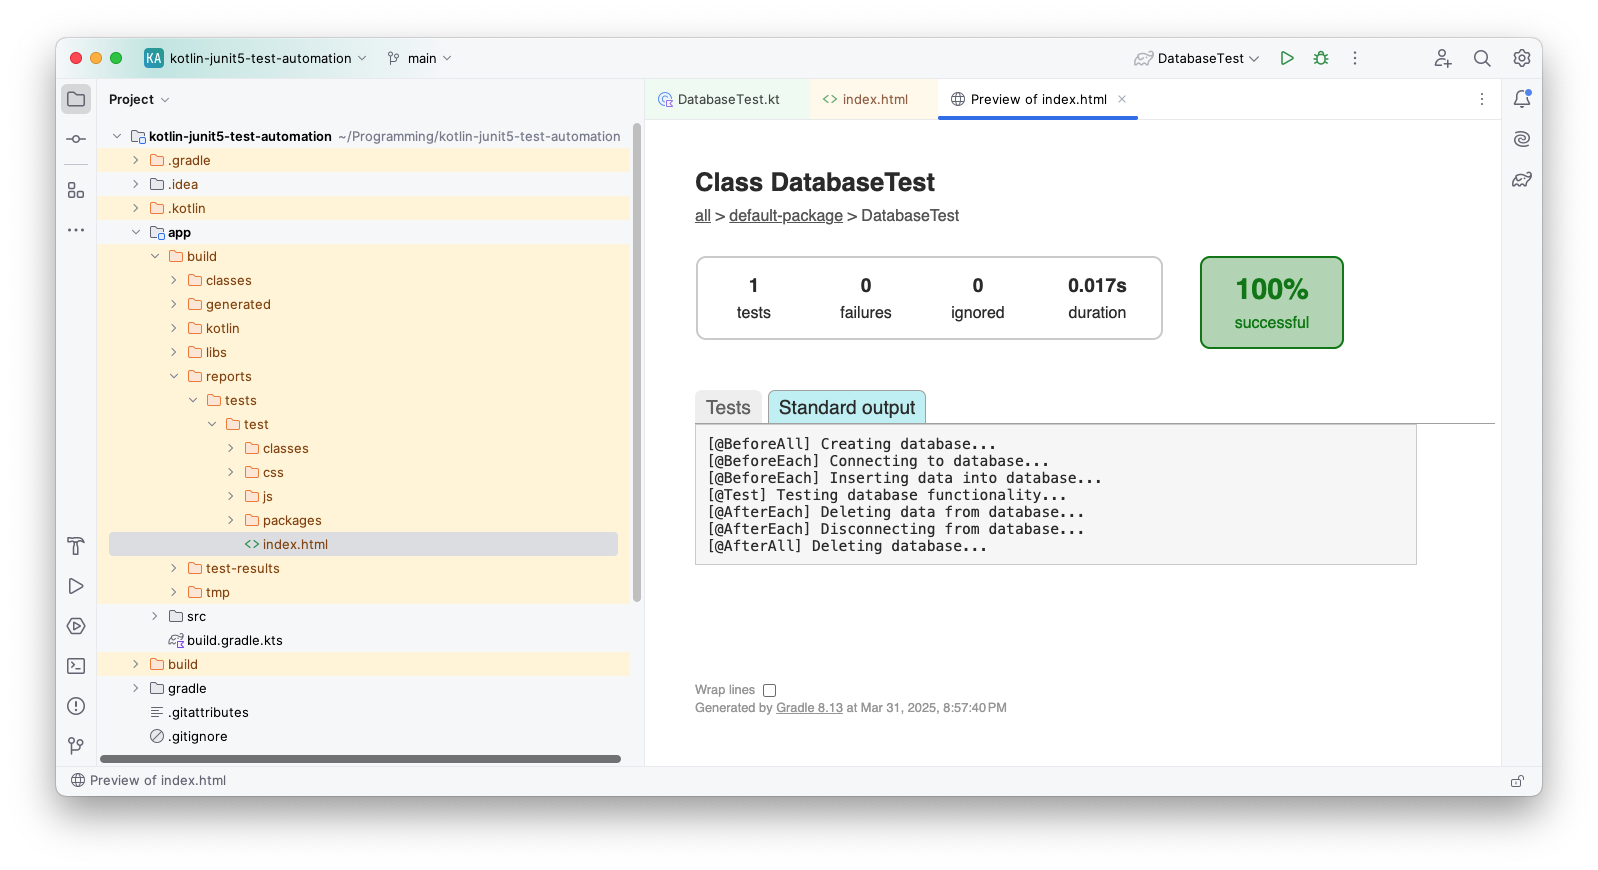Expand the .gradle folder
This screenshot has height=870, width=1598.
[136, 160]
